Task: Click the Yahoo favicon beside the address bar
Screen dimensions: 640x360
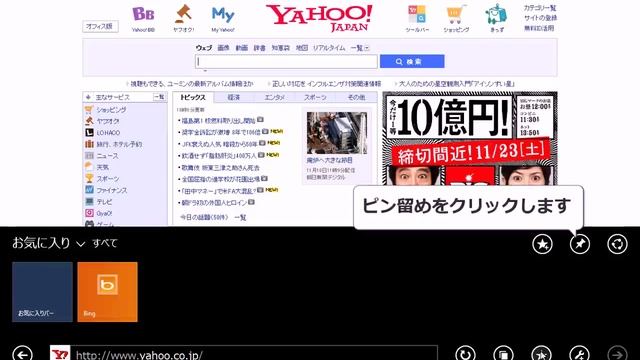Action: pyautogui.click(x=60, y=353)
